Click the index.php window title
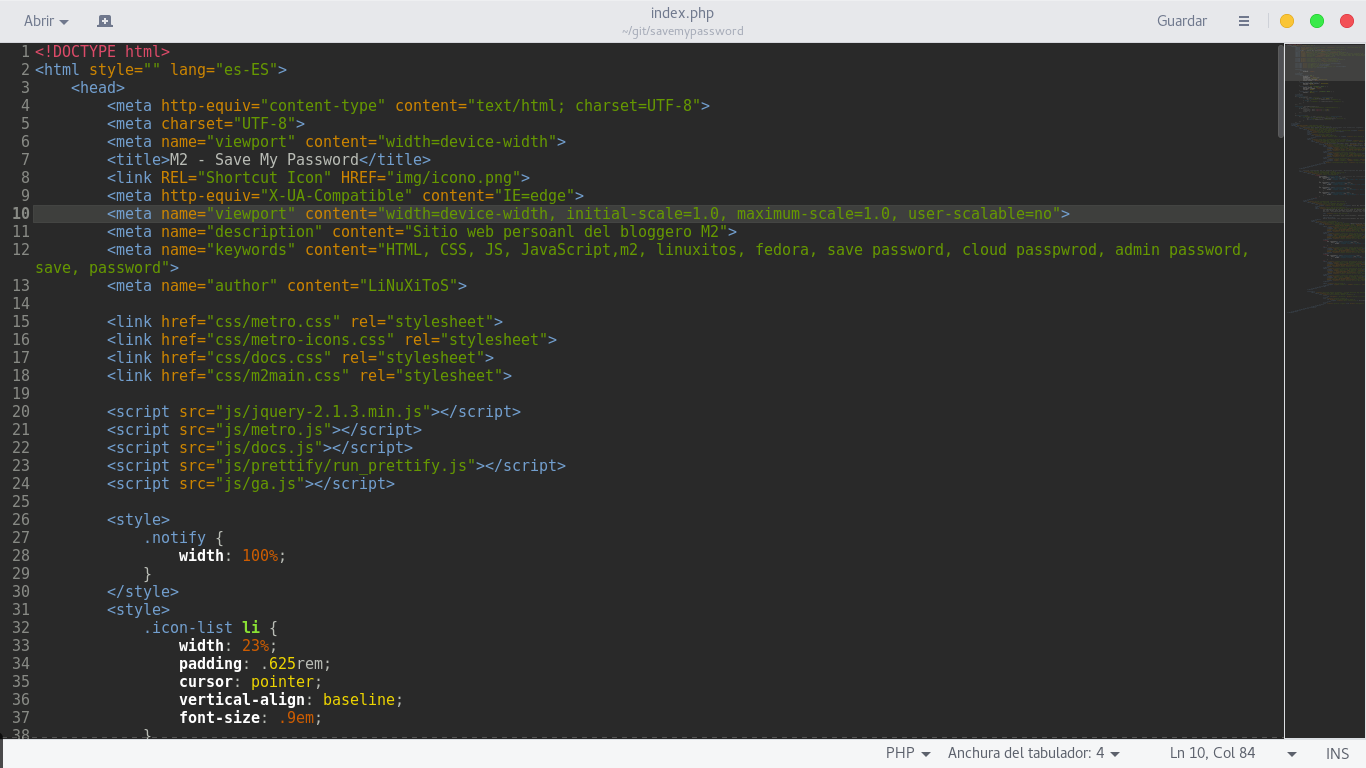Screen dimensions: 1366x768 [x=682, y=13]
